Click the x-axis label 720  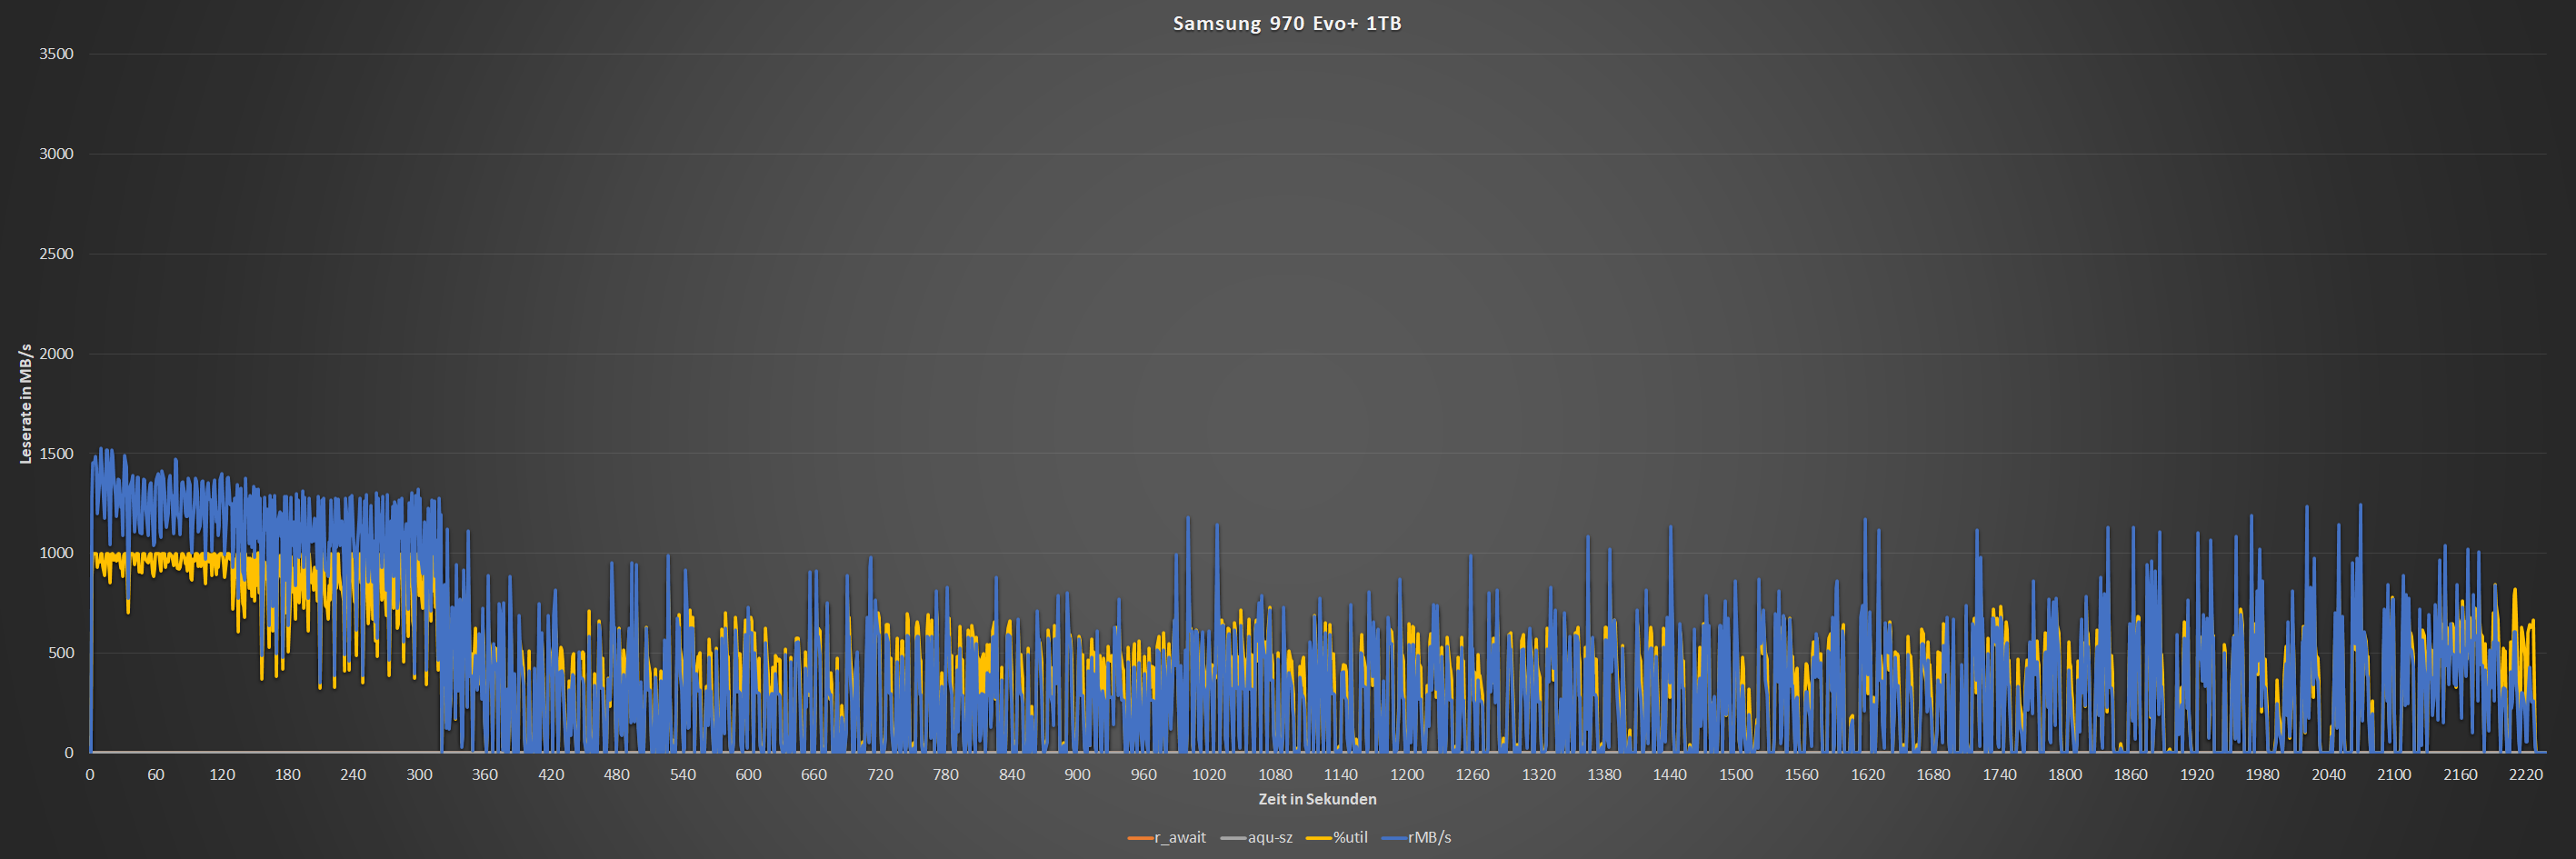pos(880,775)
